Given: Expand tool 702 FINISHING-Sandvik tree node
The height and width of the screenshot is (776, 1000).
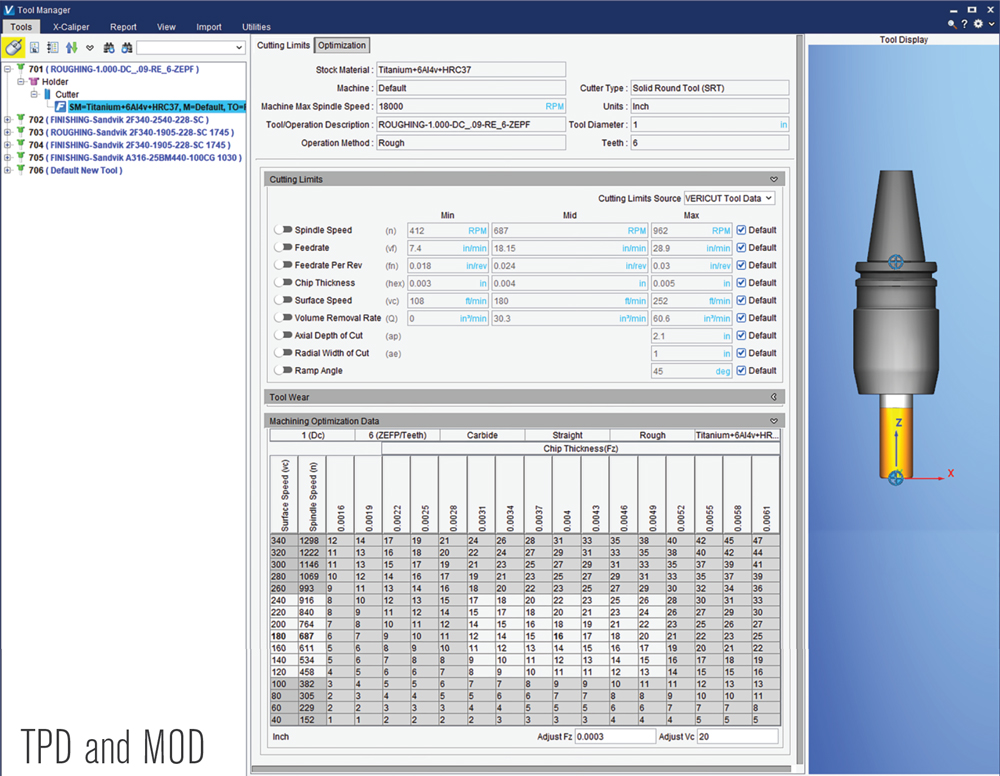Looking at the screenshot, I should tap(8, 120).
